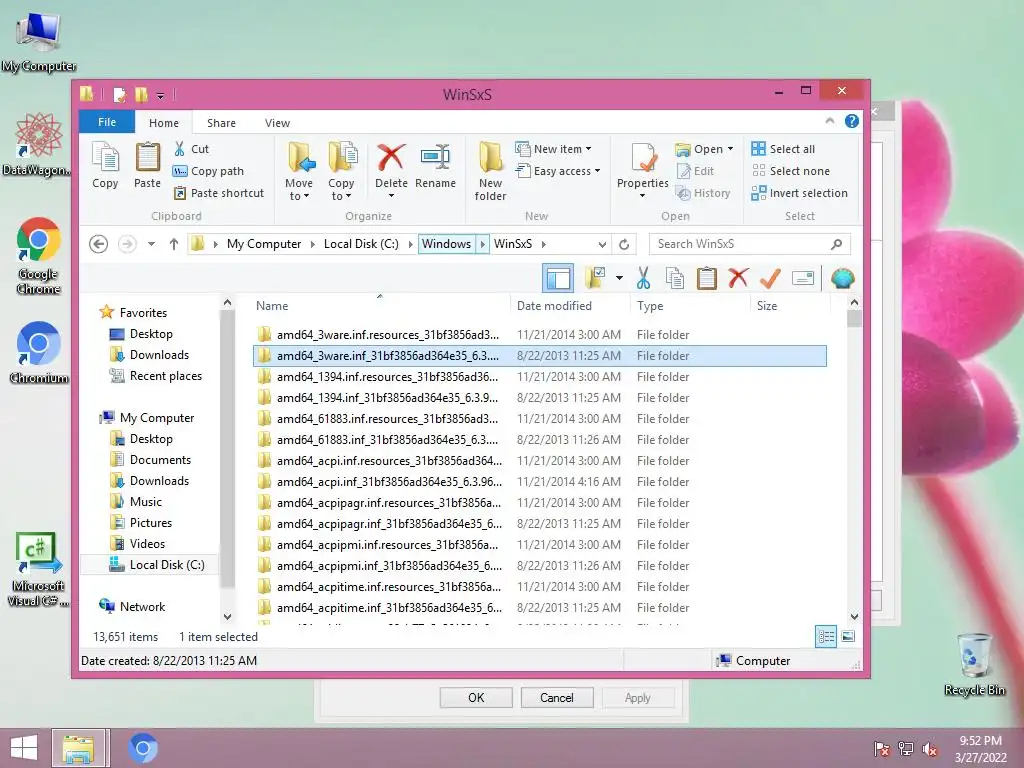This screenshot has width=1024, height=768.
Task: Switch to the Home ribbon tab
Action: pos(164,123)
